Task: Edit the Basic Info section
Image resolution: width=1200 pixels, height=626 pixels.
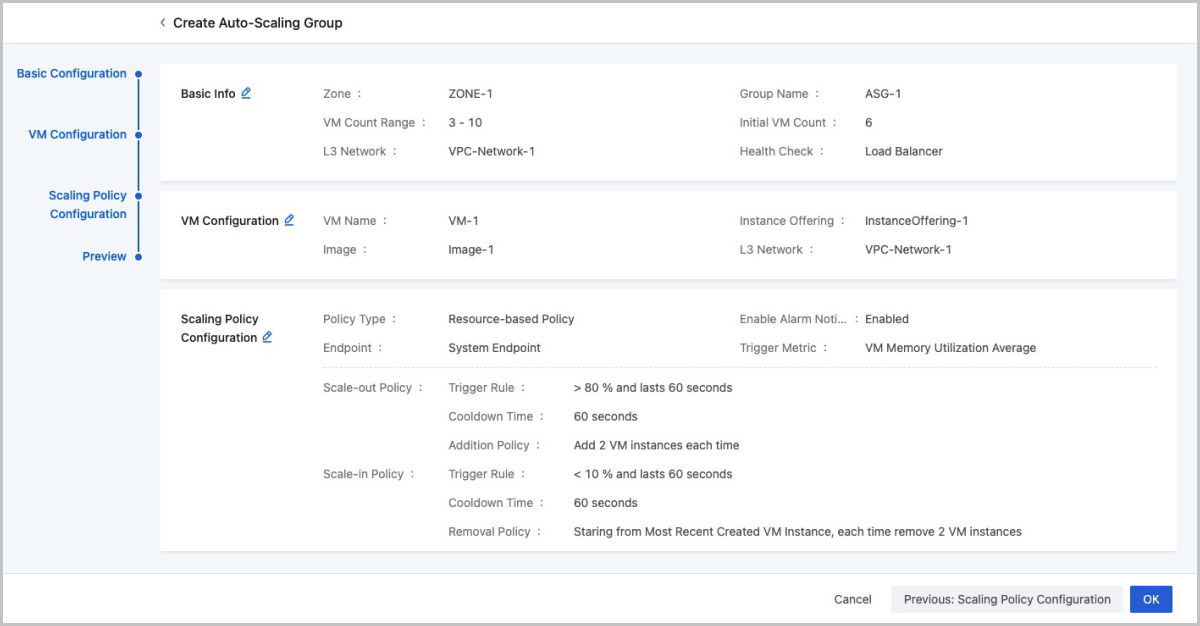Action: [x=246, y=93]
